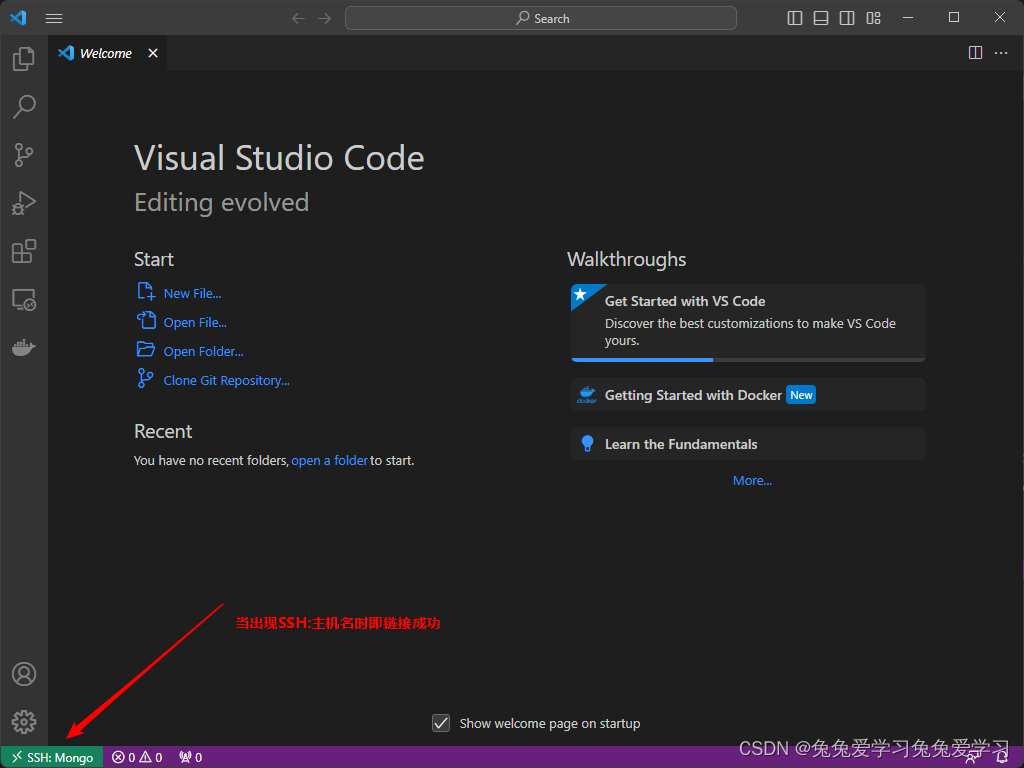Click the Search command center box
The width and height of the screenshot is (1024, 768).
(541, 18)
